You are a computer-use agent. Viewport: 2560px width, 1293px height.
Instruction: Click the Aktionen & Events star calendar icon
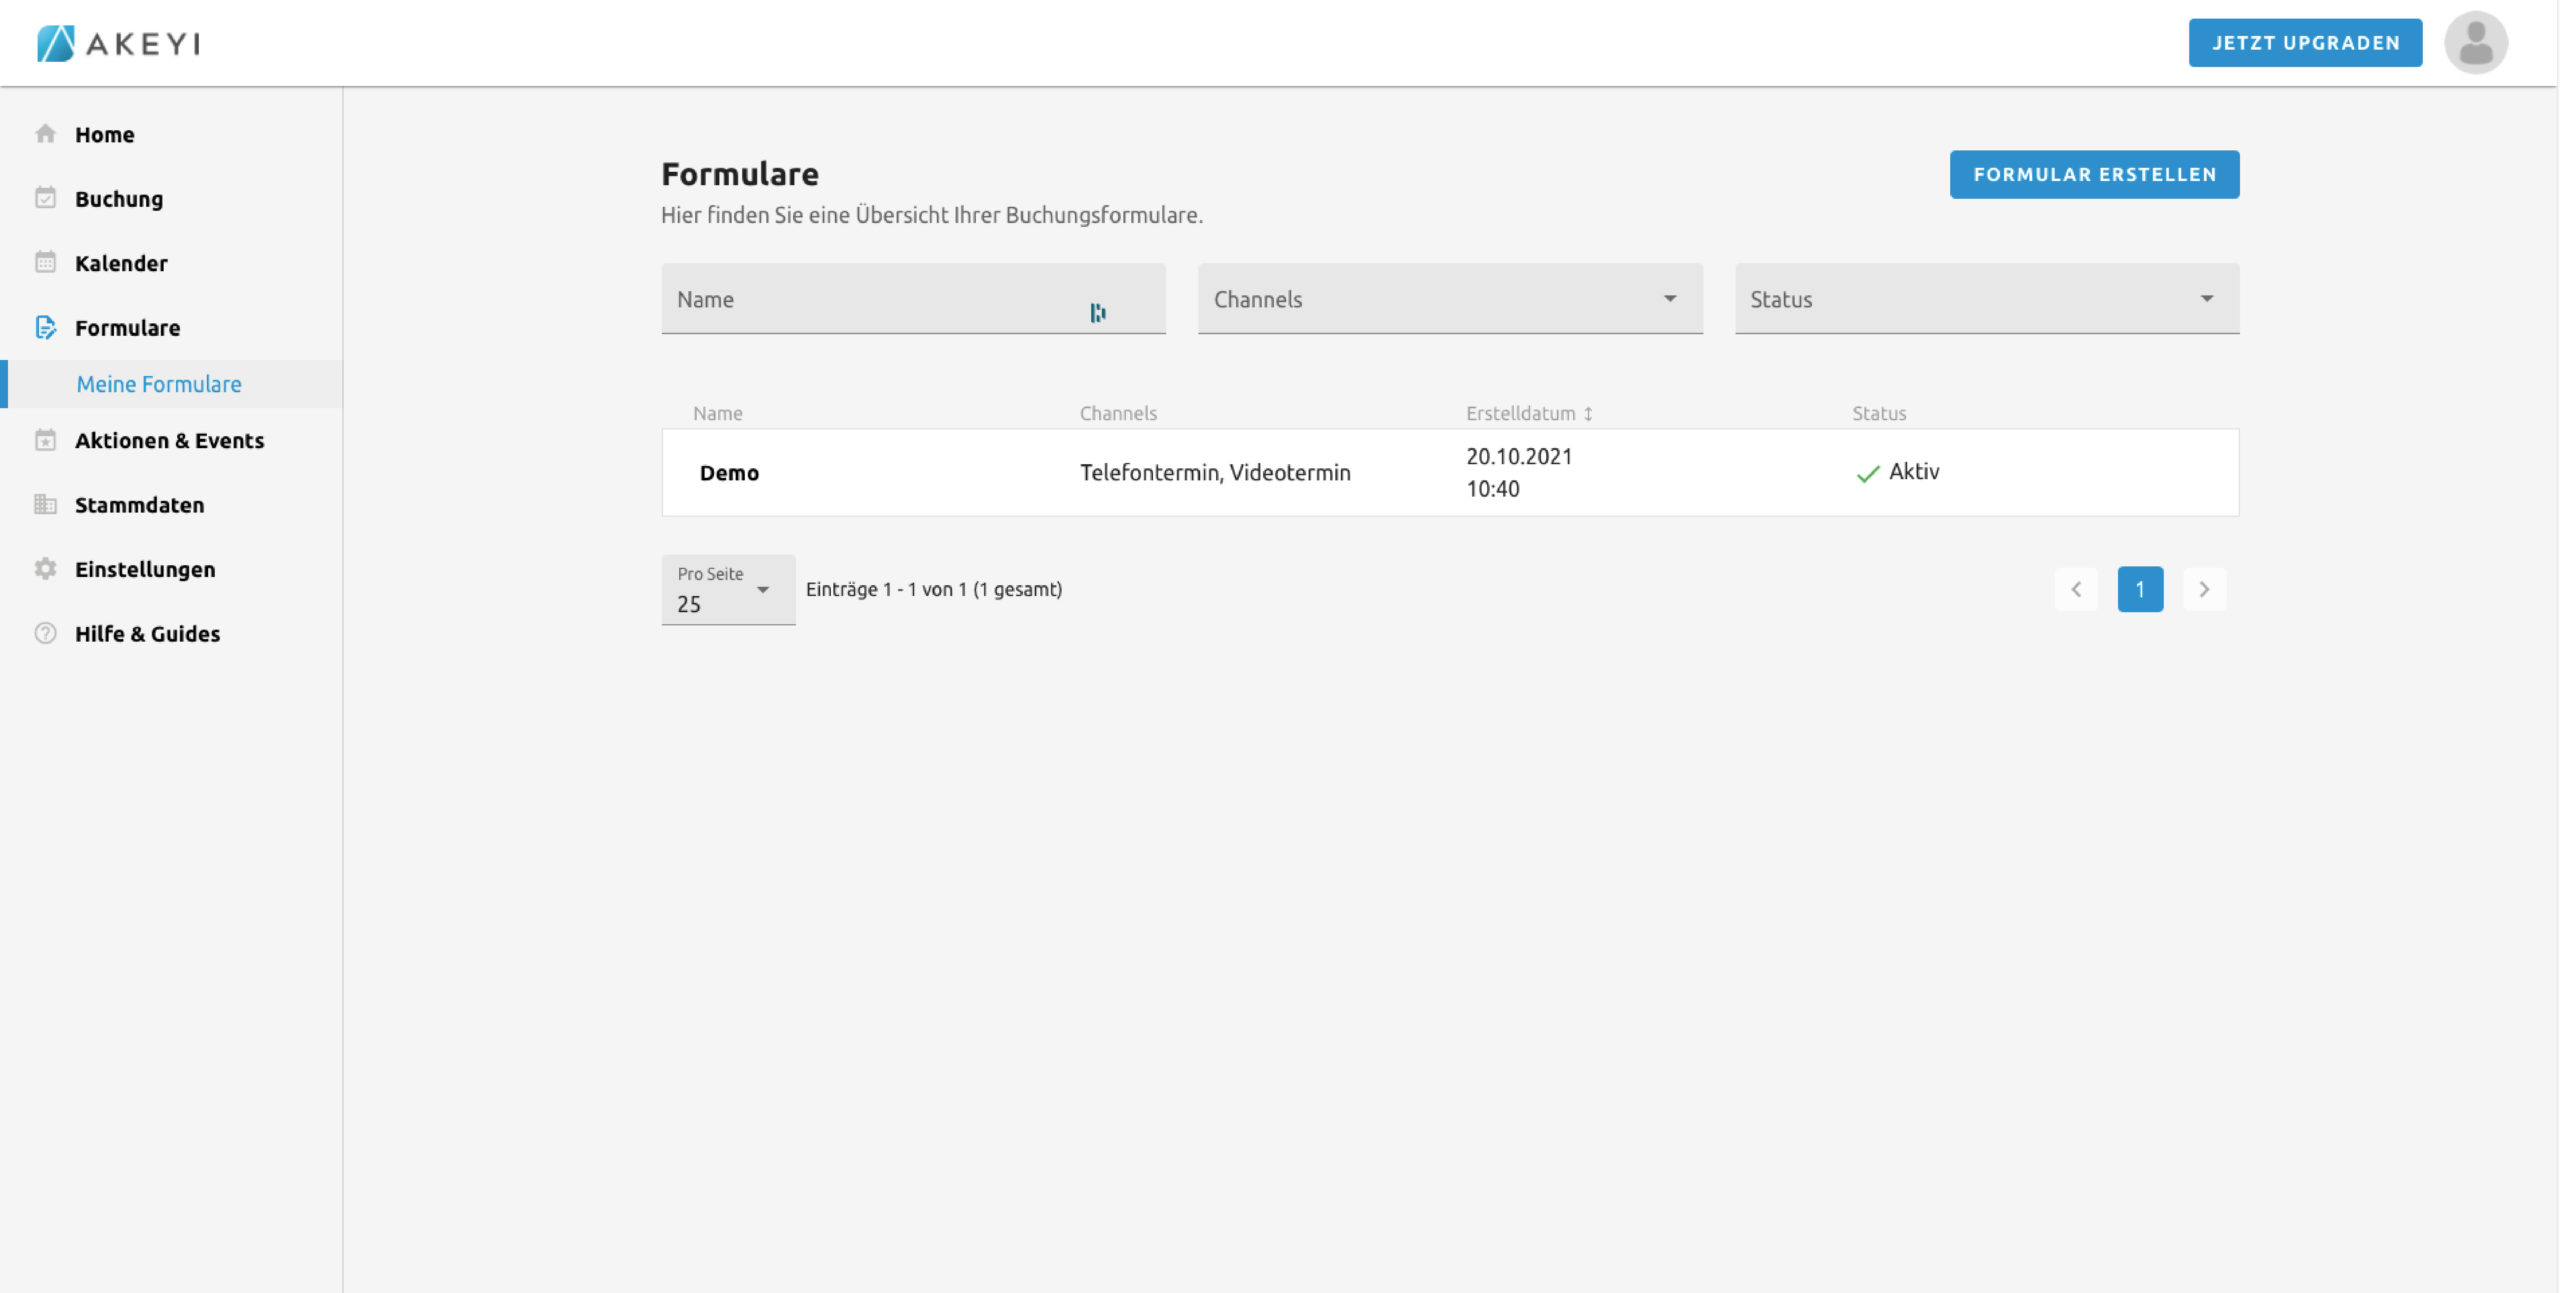[x=45, y=440]
